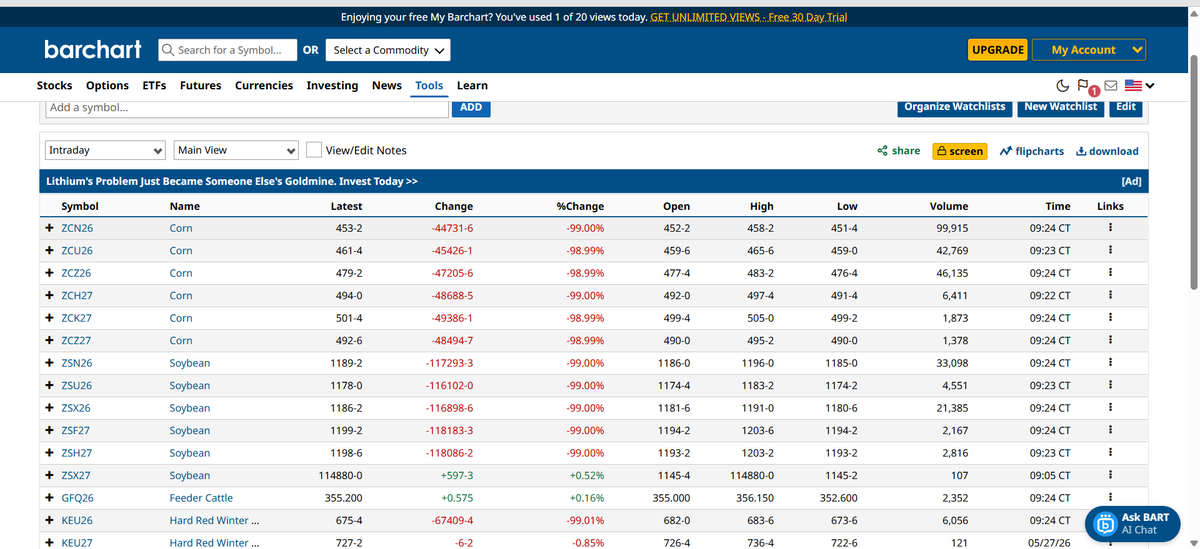Open the Futures menu

[201, 85]
